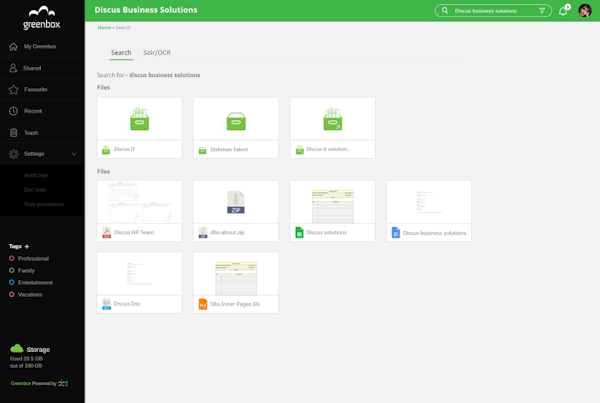Add a new tag with plus icon

[x=27, y=246]
